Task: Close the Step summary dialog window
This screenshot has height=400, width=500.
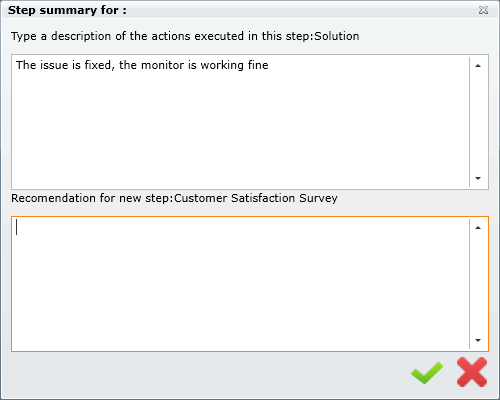Action: pos(483,10)
